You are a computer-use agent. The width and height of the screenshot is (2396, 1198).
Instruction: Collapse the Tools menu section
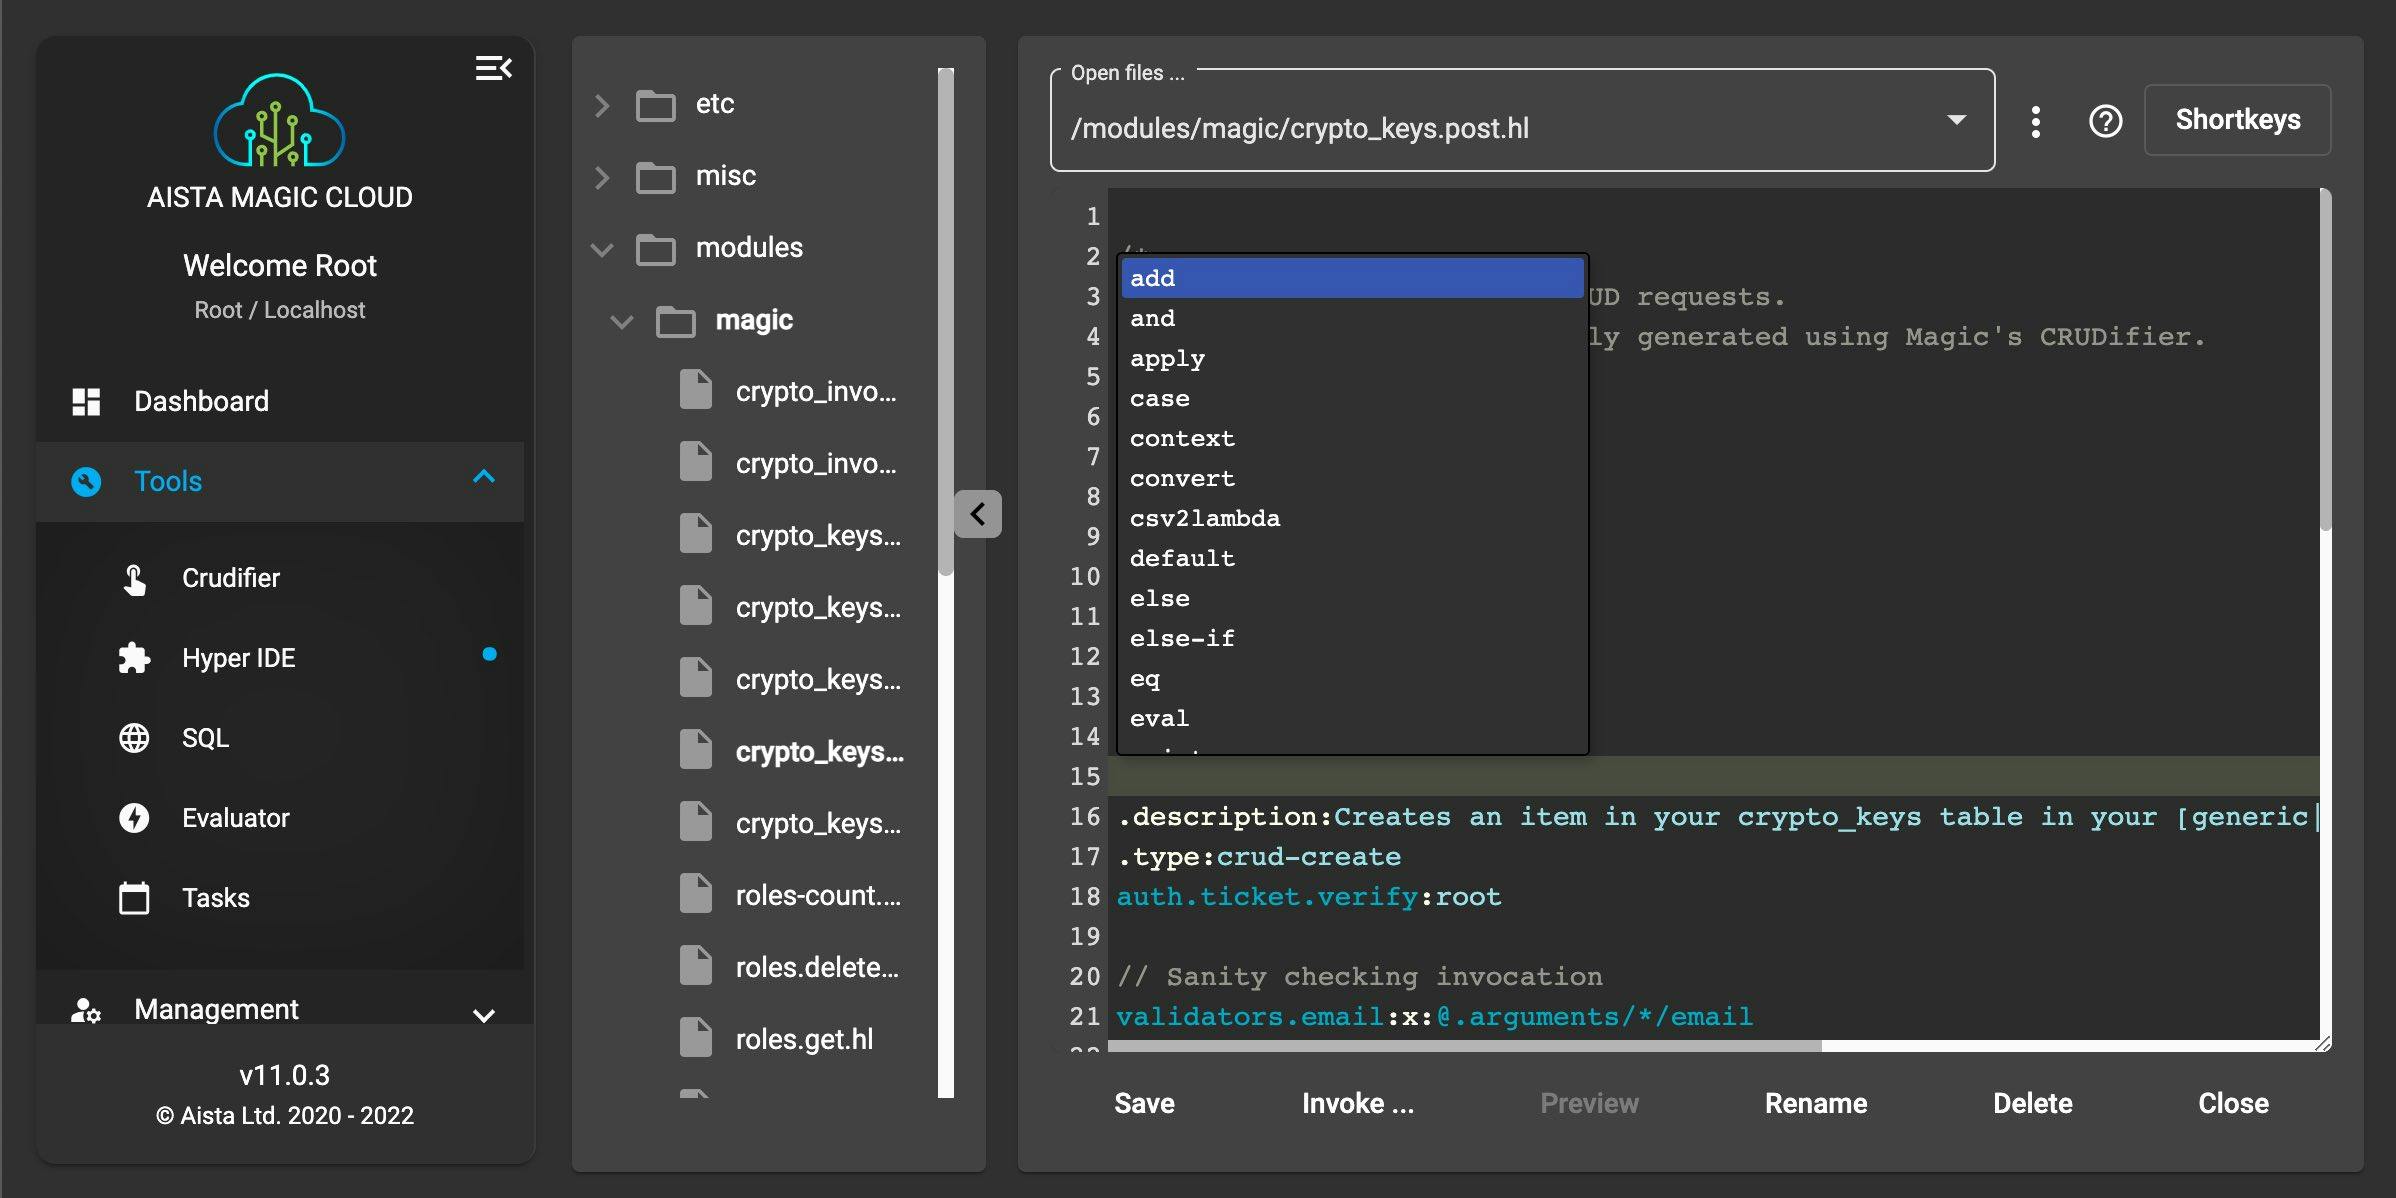point(483,478)
